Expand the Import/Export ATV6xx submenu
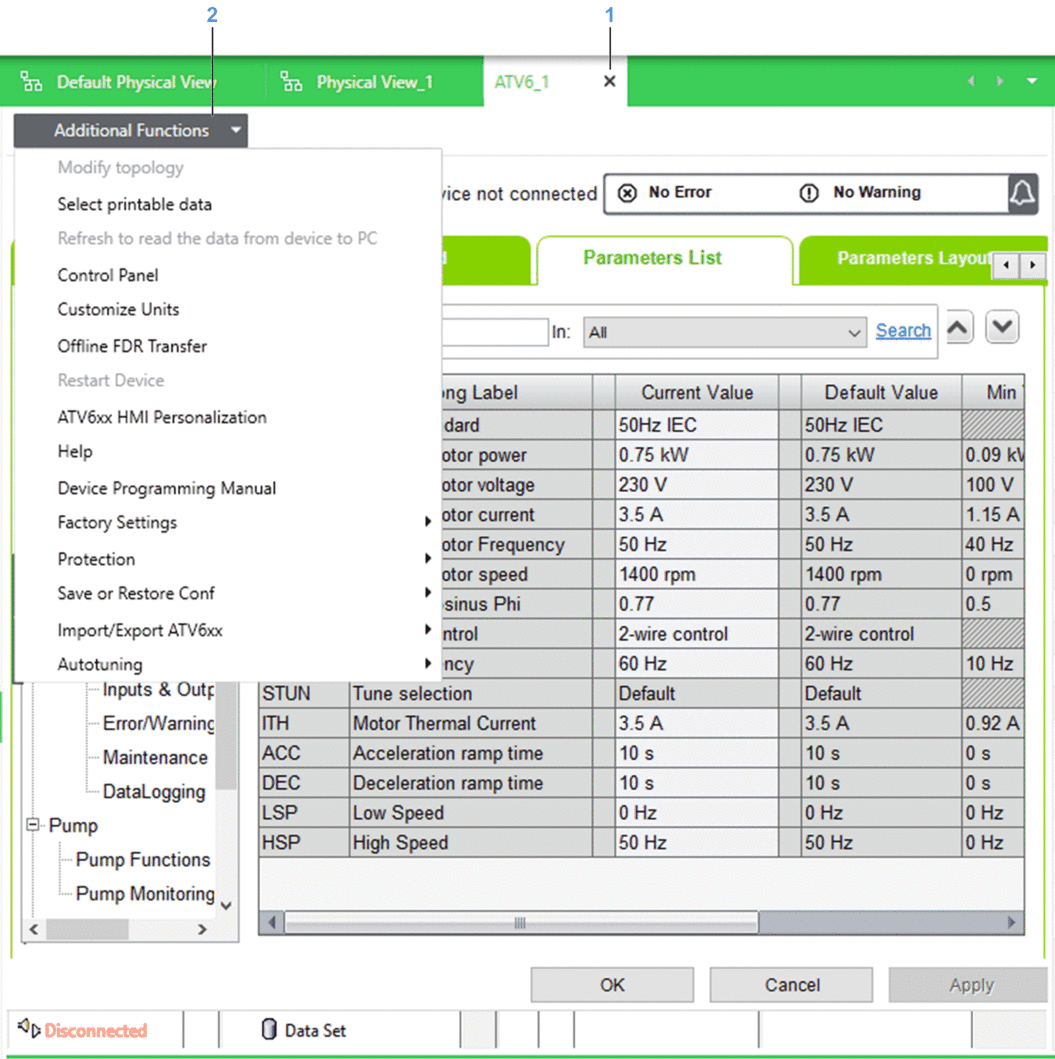The width and height of the screenshot is (1055, 1059). [x=428, y=629]
